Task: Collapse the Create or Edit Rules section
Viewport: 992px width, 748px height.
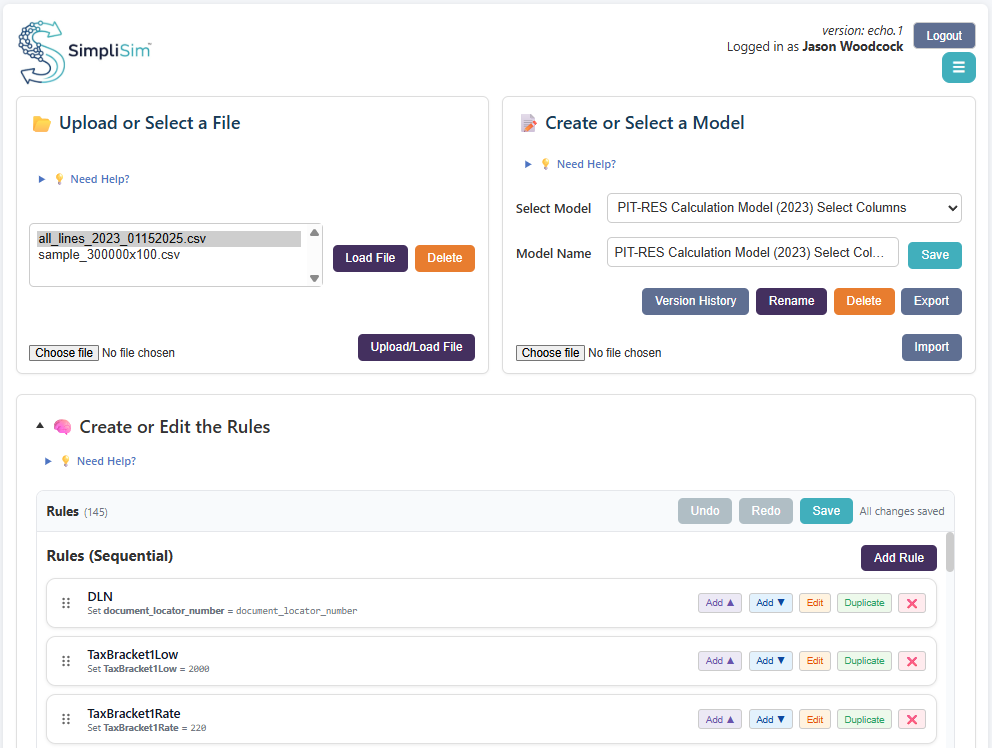Action: pyautogui.click(x=40, y=426)
